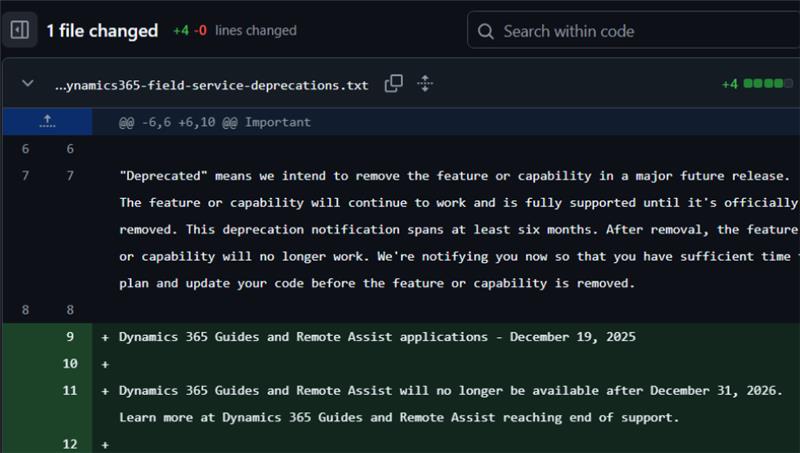The width and height of the screenshot is (800, 453).
Task: Select empty added line number 10
Action: (x=70, y=364)
